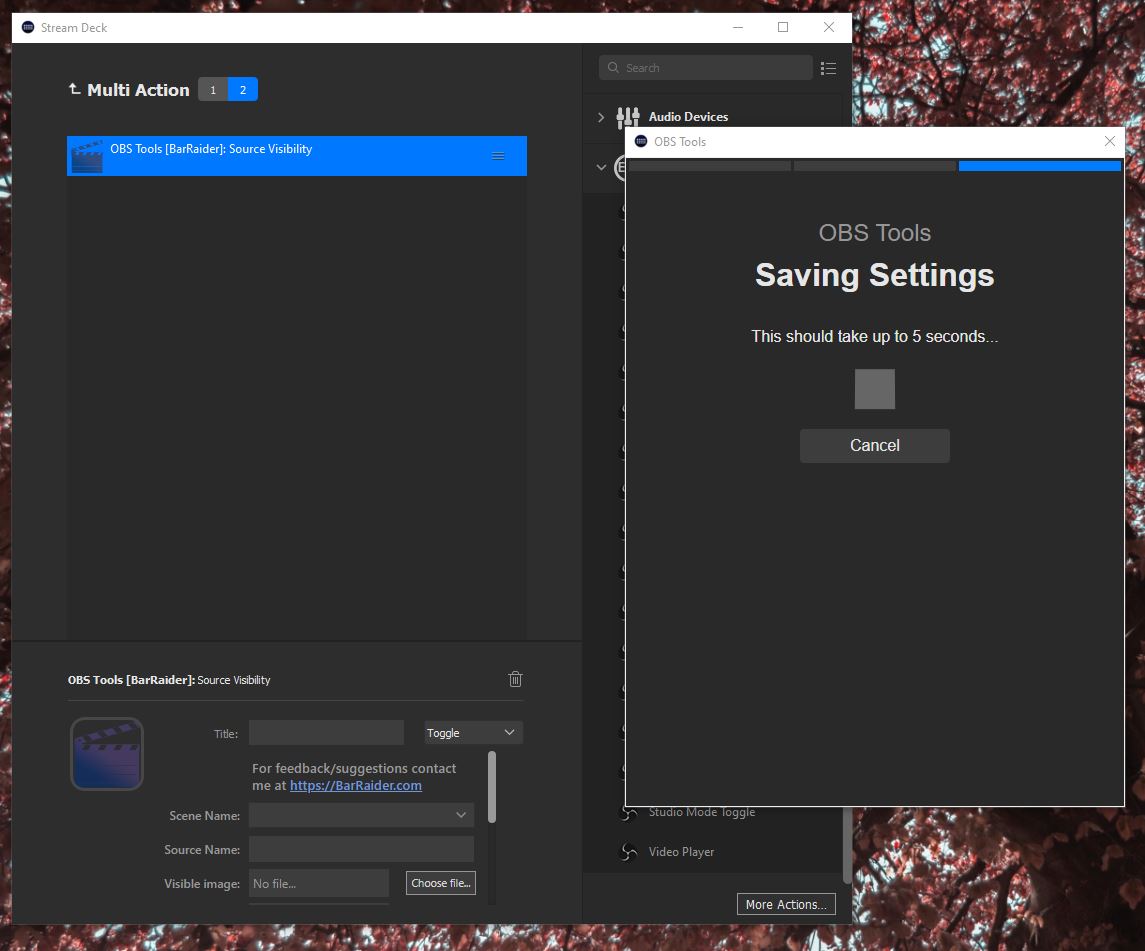Open the Toggle mode dropdown

click(x=472, y=732)
